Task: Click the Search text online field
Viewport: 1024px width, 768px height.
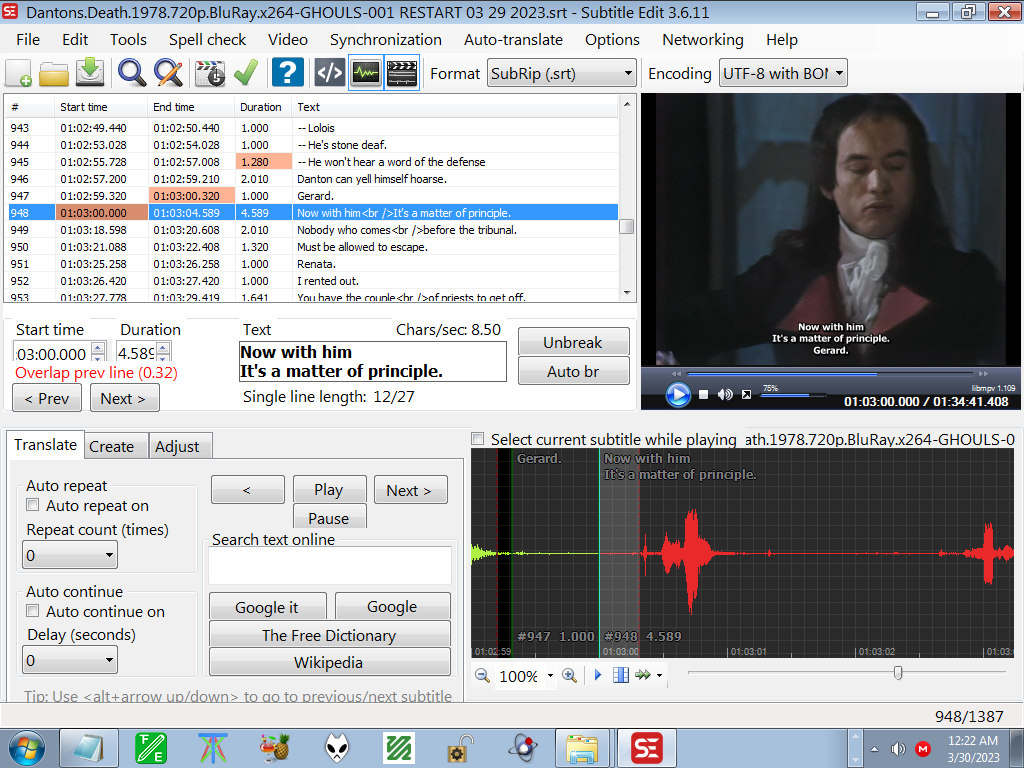Action: (330, 566)
